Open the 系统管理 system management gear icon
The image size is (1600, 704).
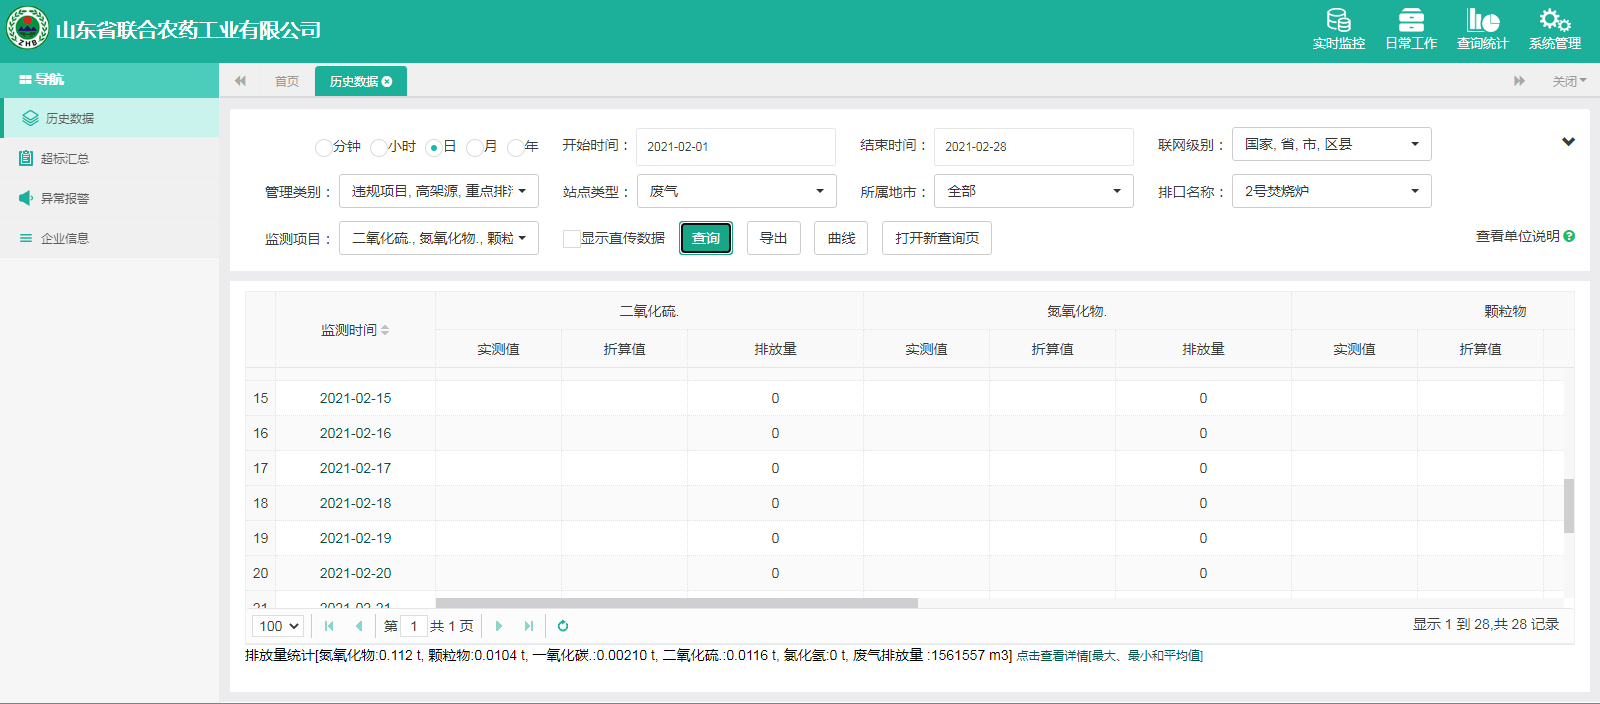point(1554,20)
